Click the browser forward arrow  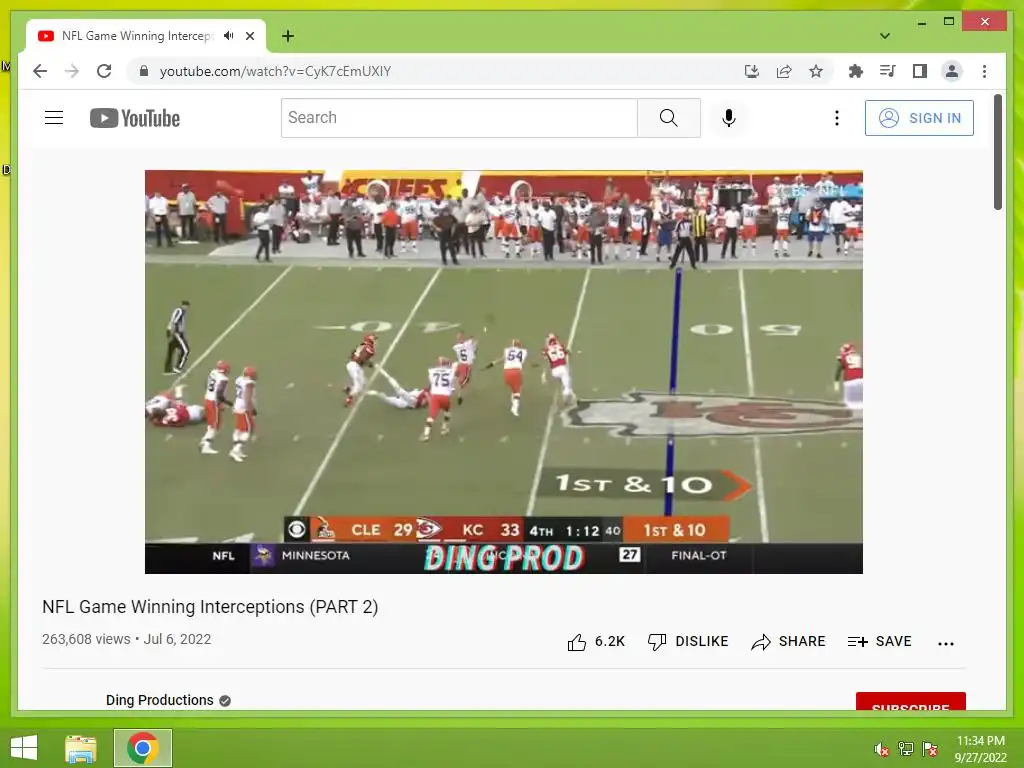[72, 71]
